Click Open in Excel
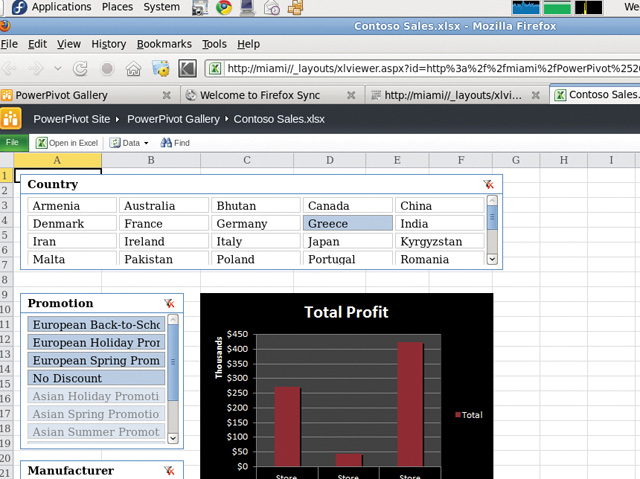This screenshot has height=479, width=640. pyautogui.click(x=67, y=143)
